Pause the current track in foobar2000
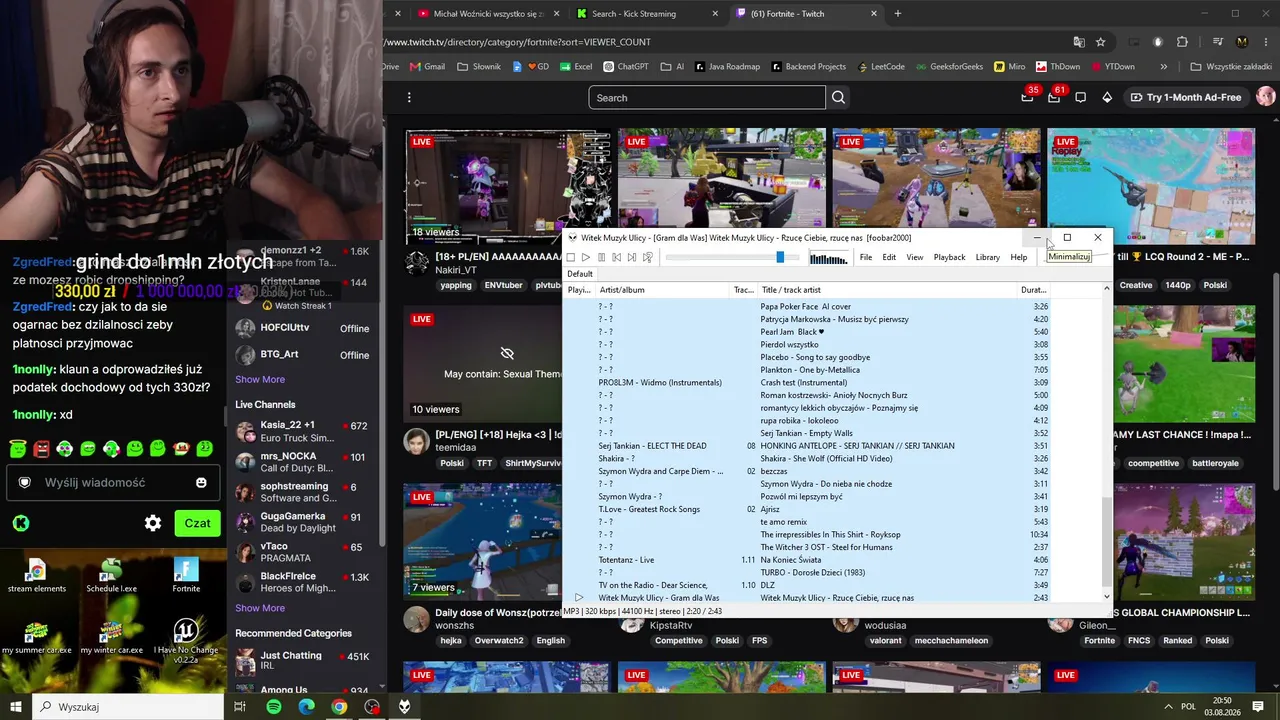 [x=601, y=258]
